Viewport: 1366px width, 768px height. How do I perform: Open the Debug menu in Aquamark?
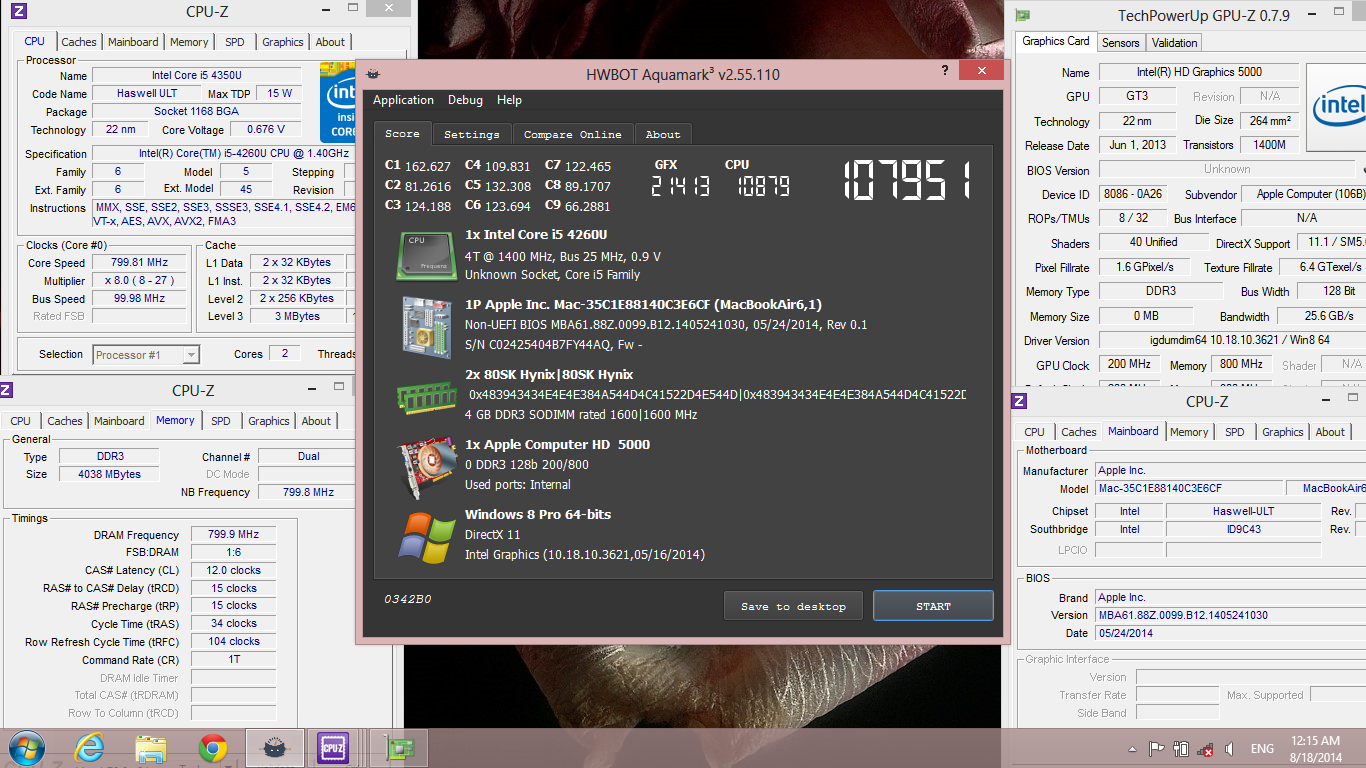(x=465, y=100)
